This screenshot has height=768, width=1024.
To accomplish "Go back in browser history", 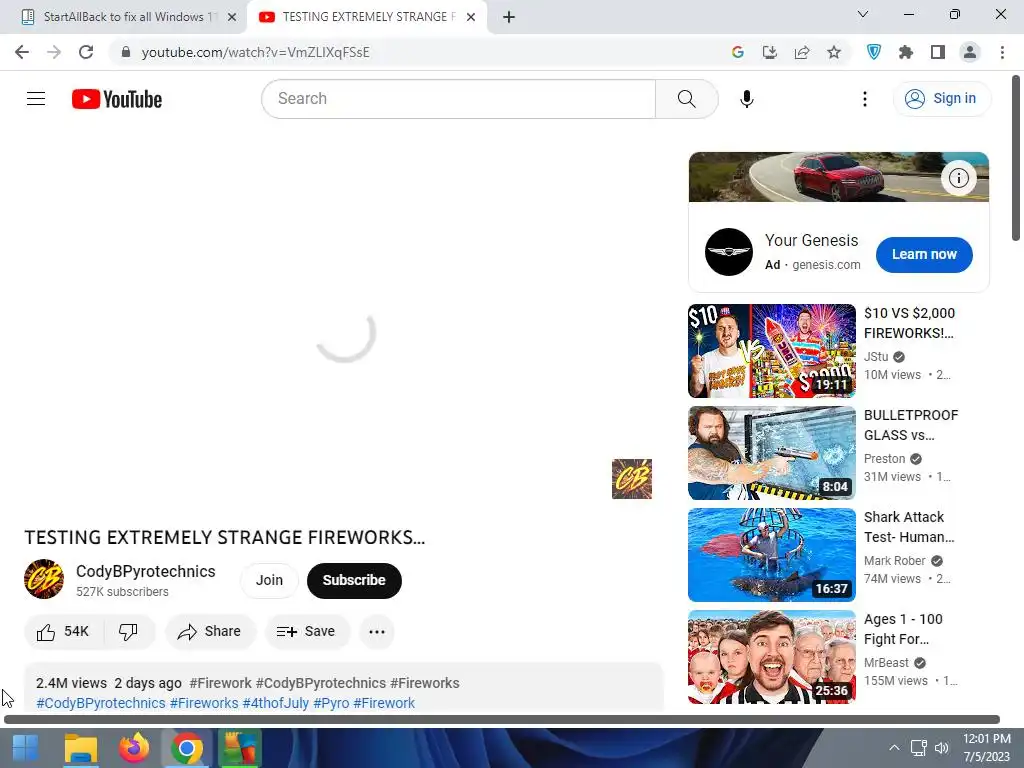I will [22, 52].
